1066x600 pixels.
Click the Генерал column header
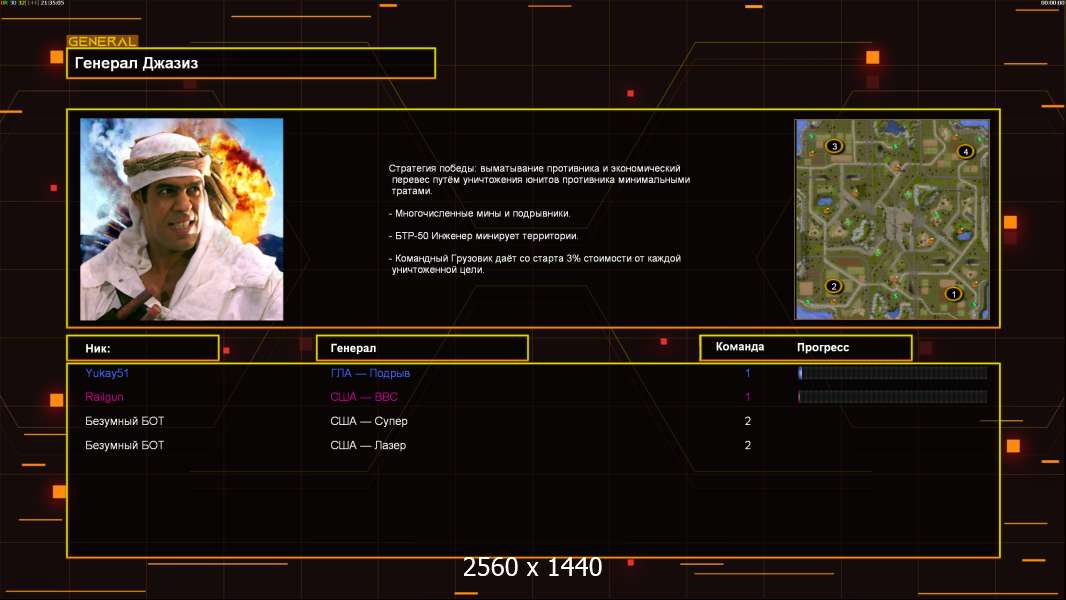(422, 348)
